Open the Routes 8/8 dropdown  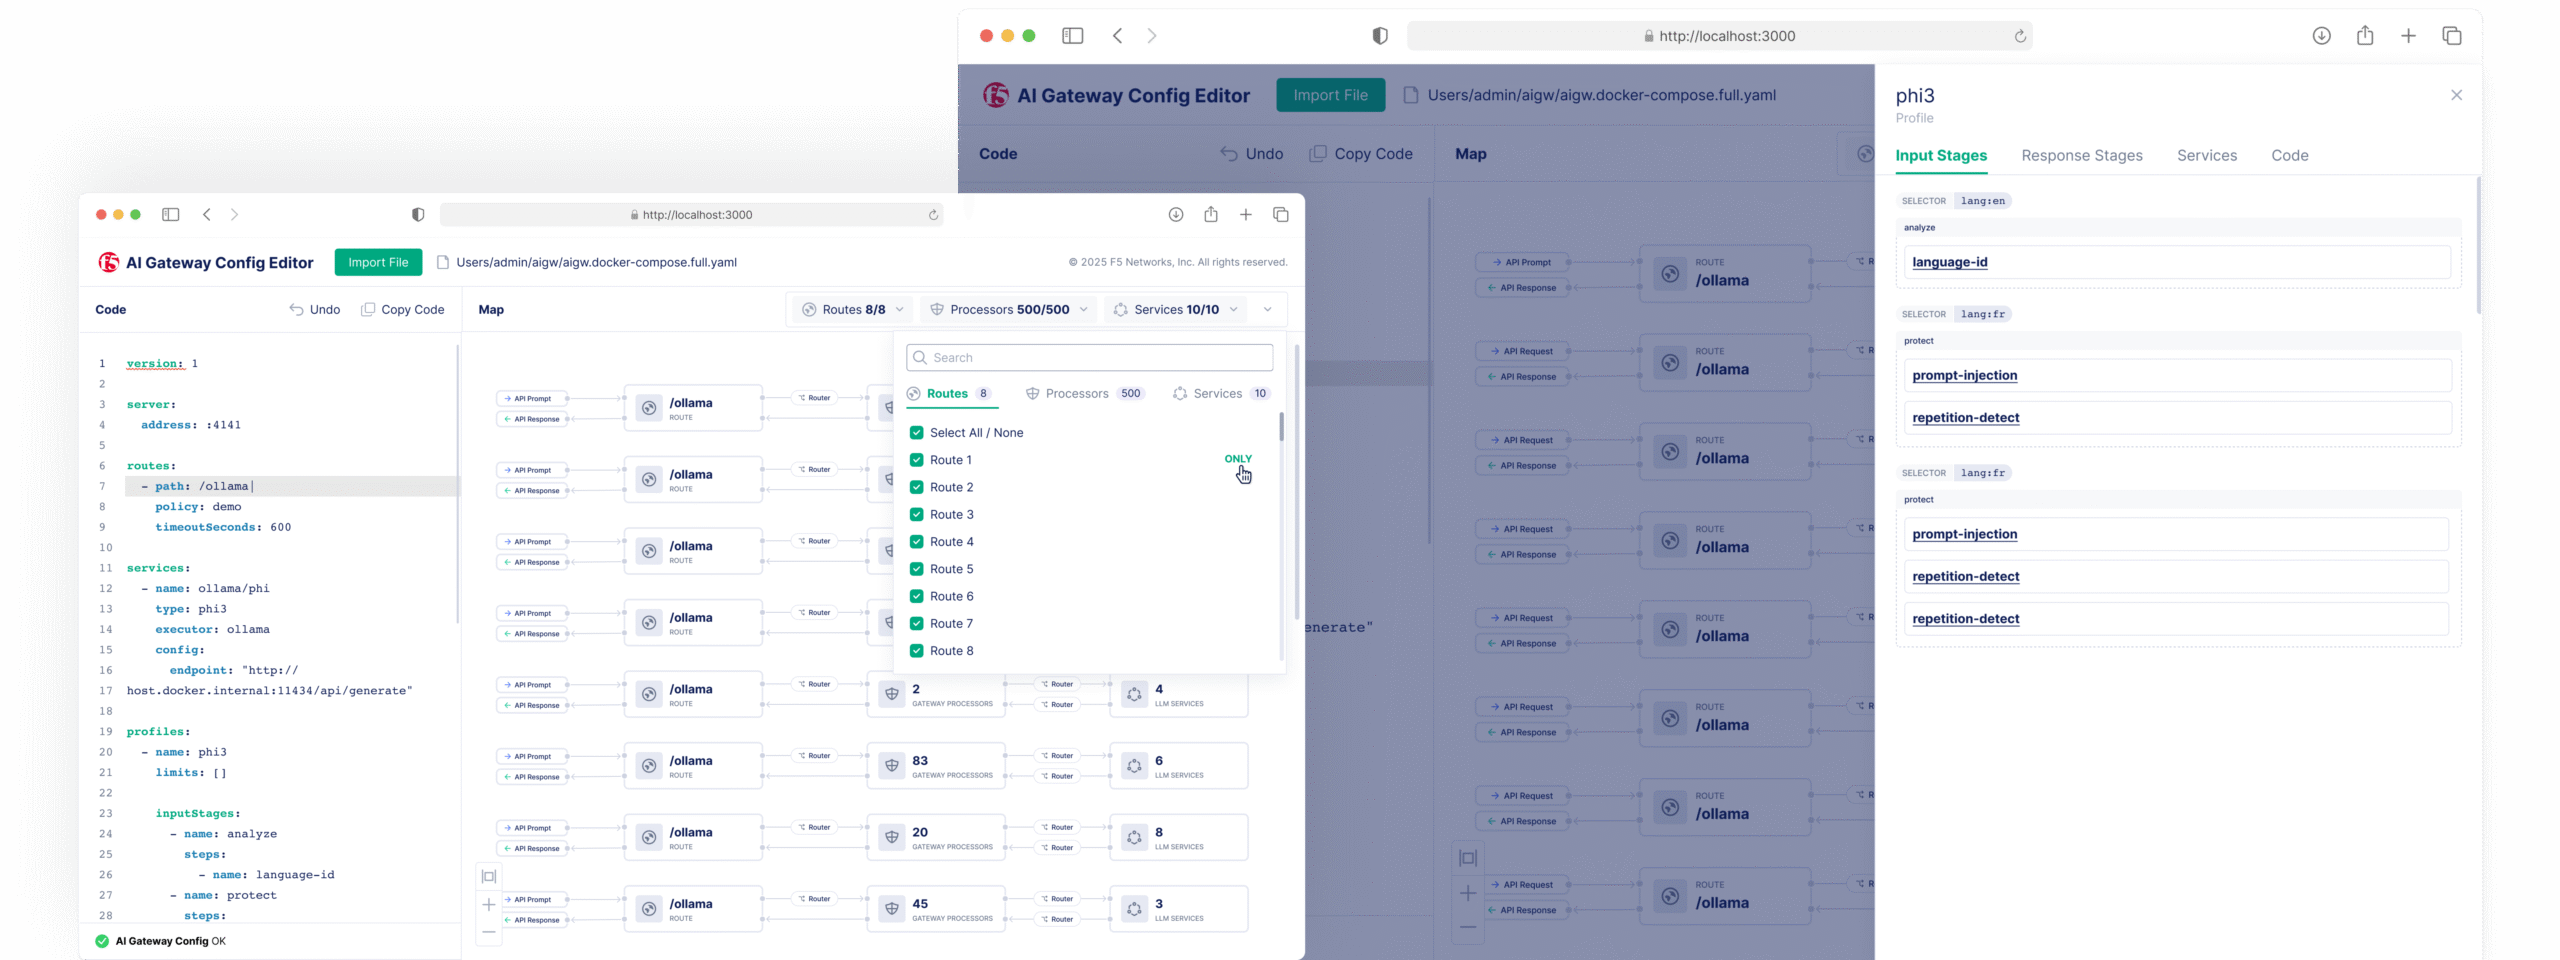(x=851, y=309)
